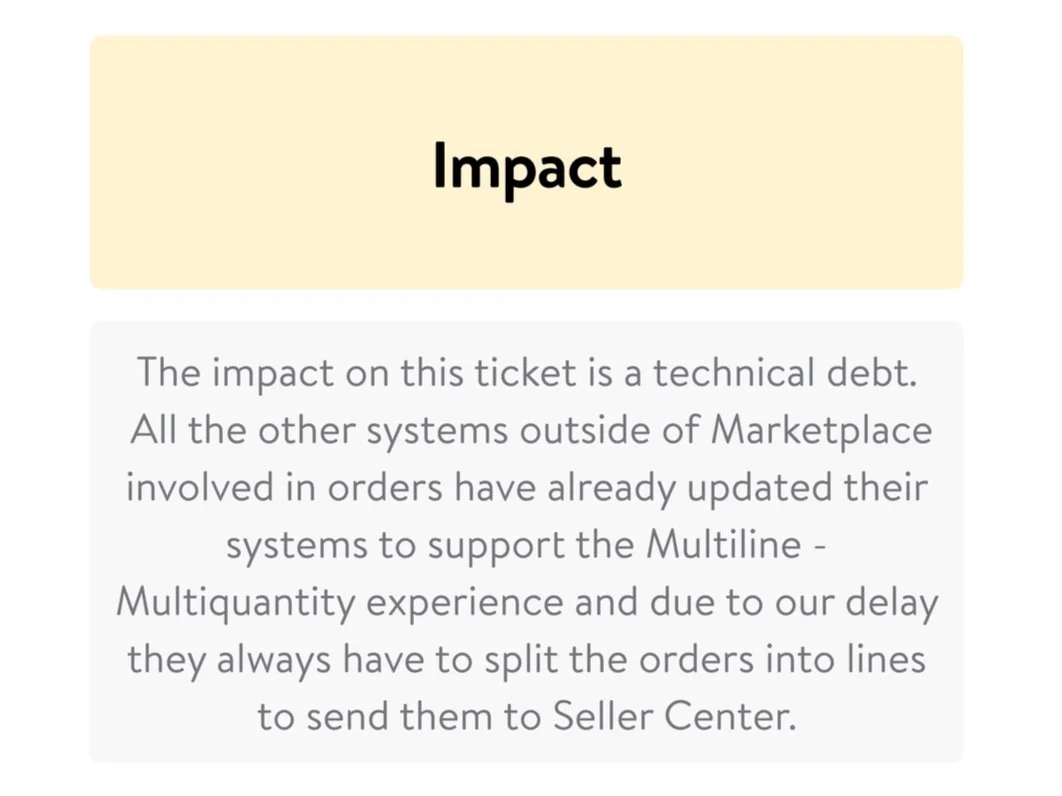Click the first line starting 'The impact'
Screen dimensions: 1062x796
click(527, 373)
